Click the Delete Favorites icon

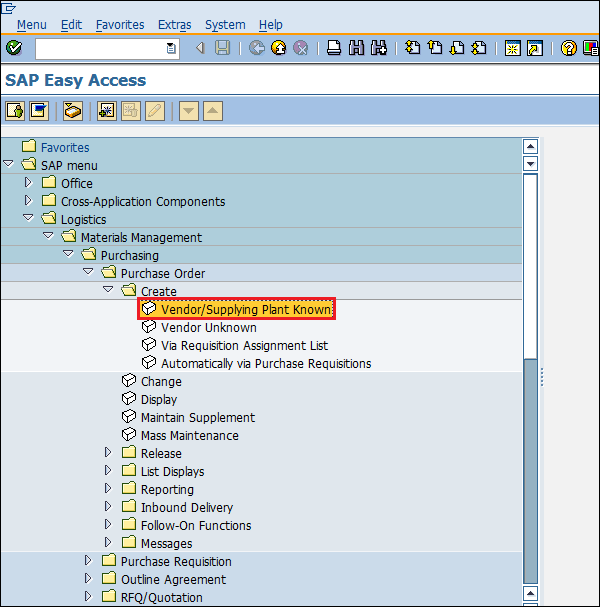pyautogui.click(x=131, y=111)
